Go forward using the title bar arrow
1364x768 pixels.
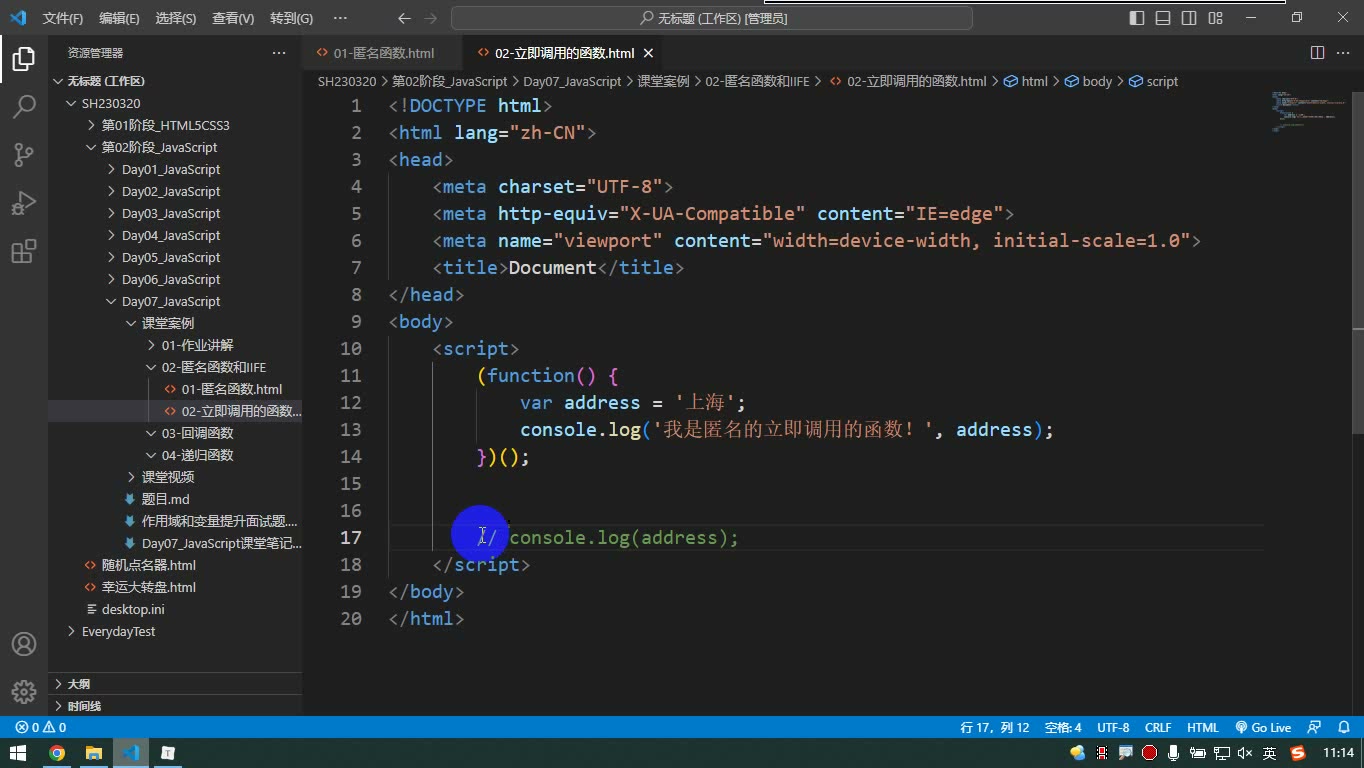pyautogui.click(x=430, y=18)
